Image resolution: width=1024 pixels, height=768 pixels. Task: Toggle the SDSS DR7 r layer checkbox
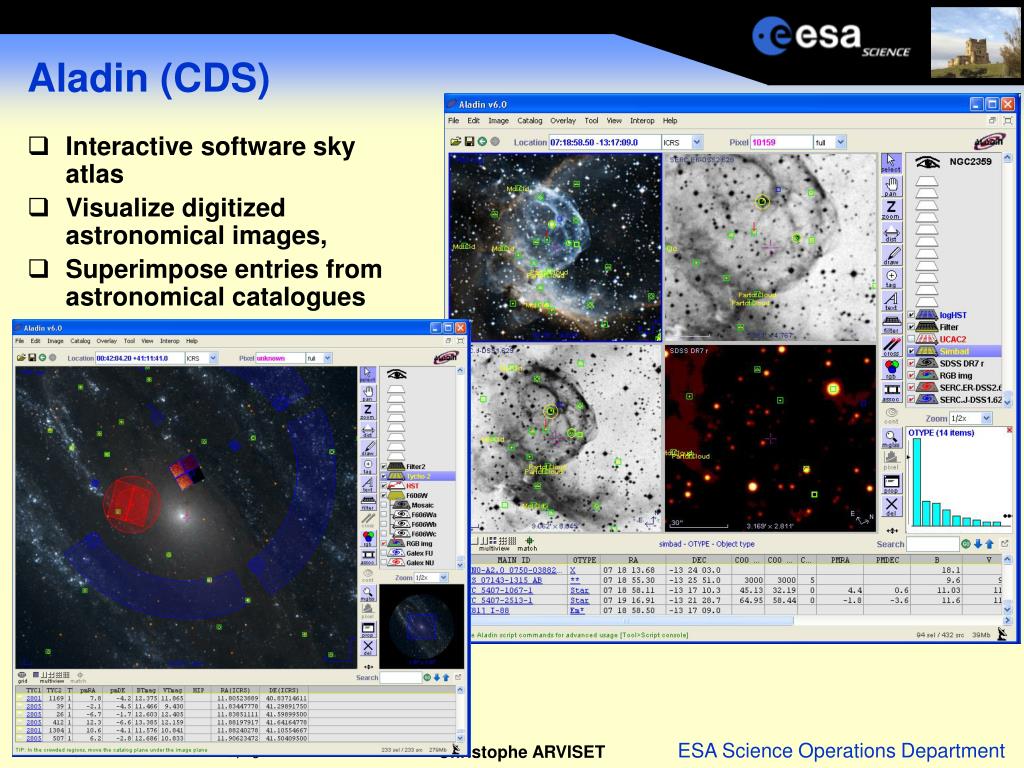click(x=911, y=364)
